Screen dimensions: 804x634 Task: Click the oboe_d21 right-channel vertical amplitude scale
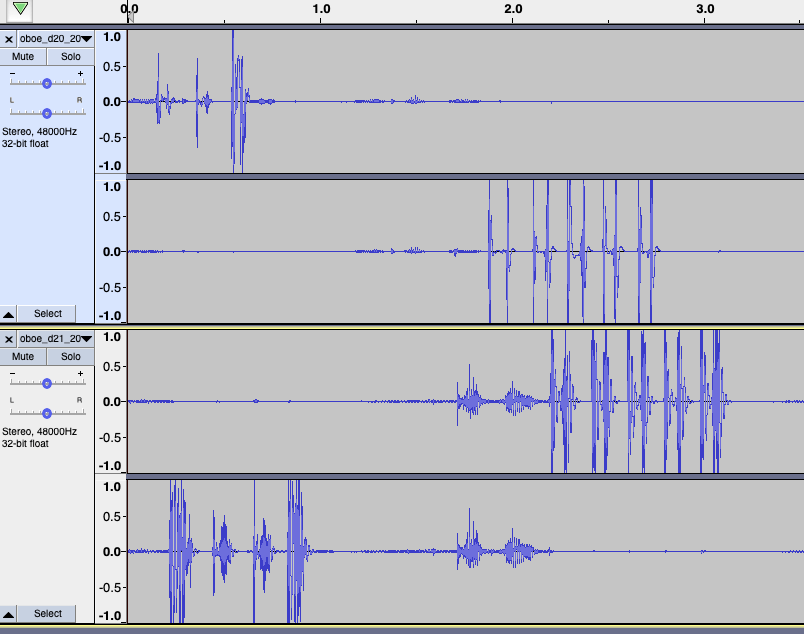111,551
